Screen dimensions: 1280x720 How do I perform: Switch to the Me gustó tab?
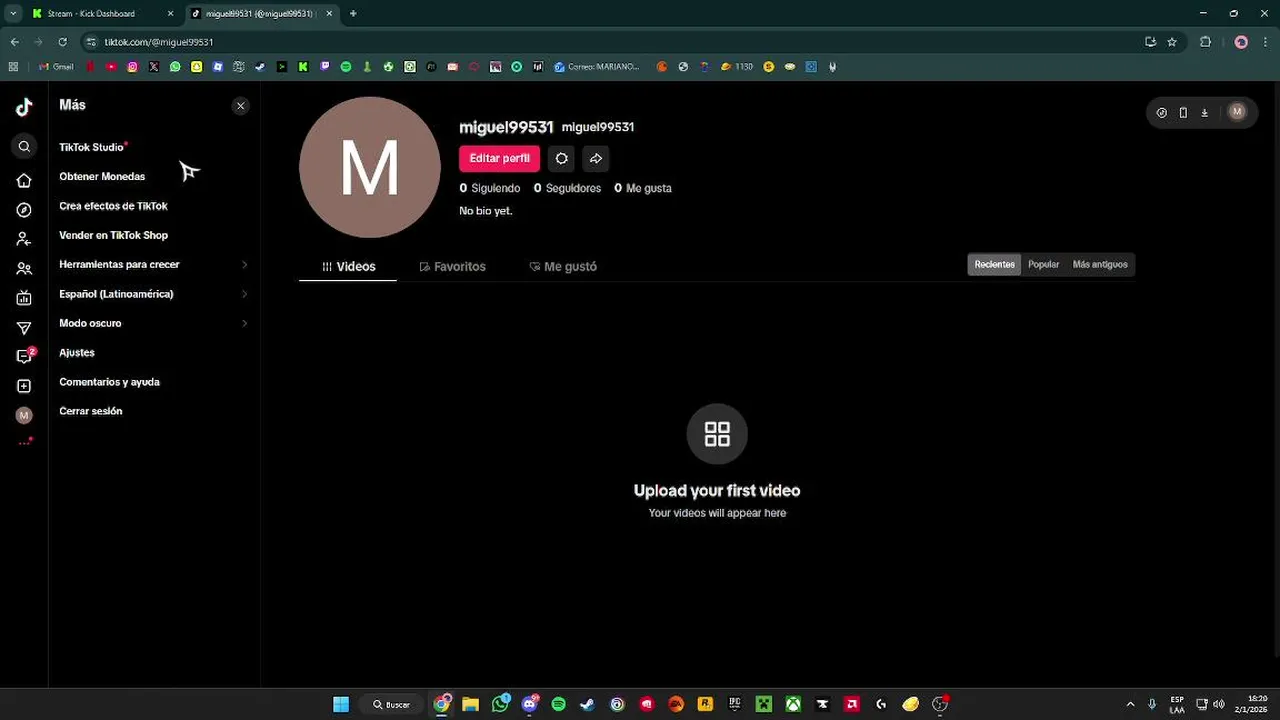(x=563, y=267)
